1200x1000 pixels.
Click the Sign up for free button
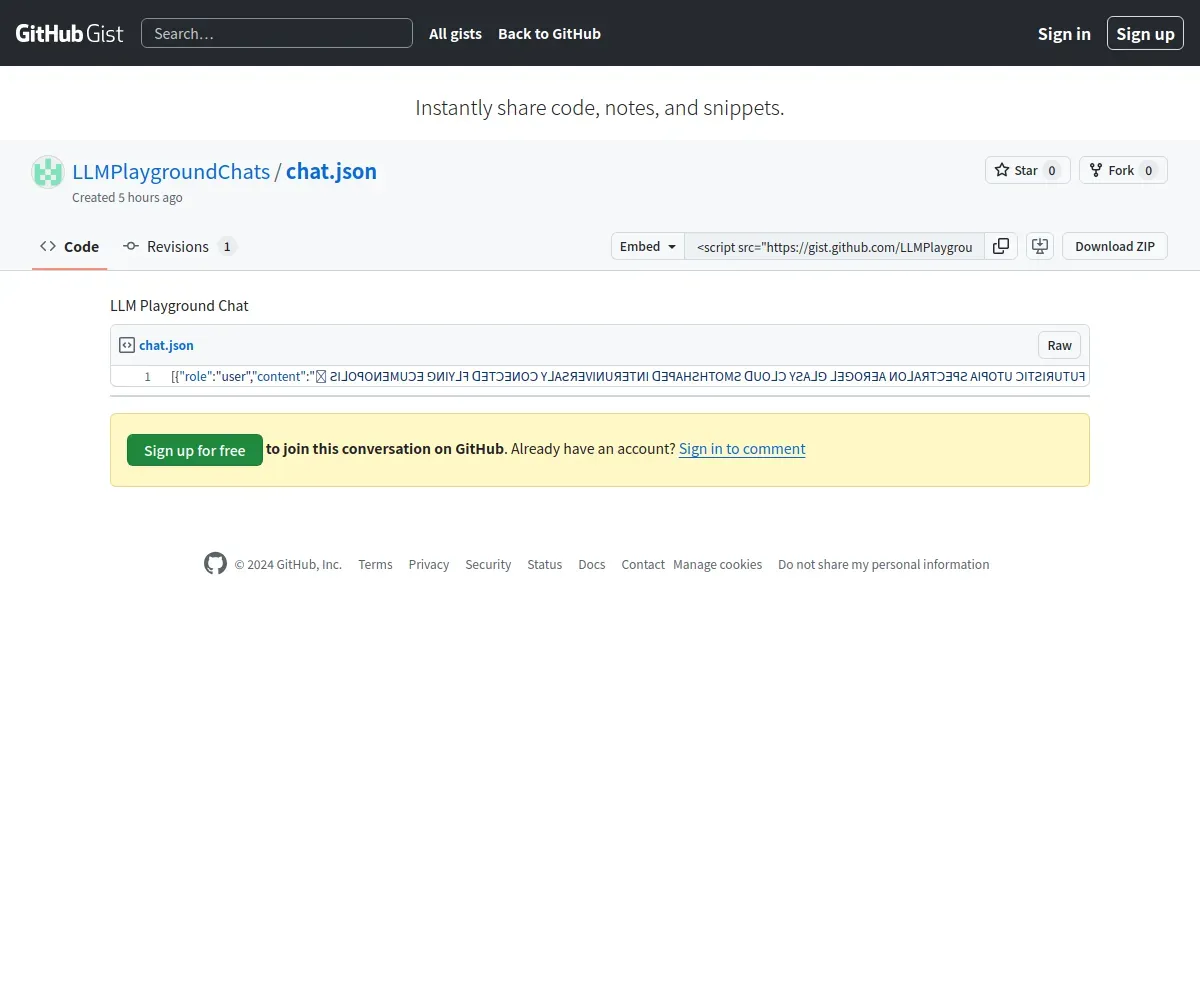coord(194,450)
